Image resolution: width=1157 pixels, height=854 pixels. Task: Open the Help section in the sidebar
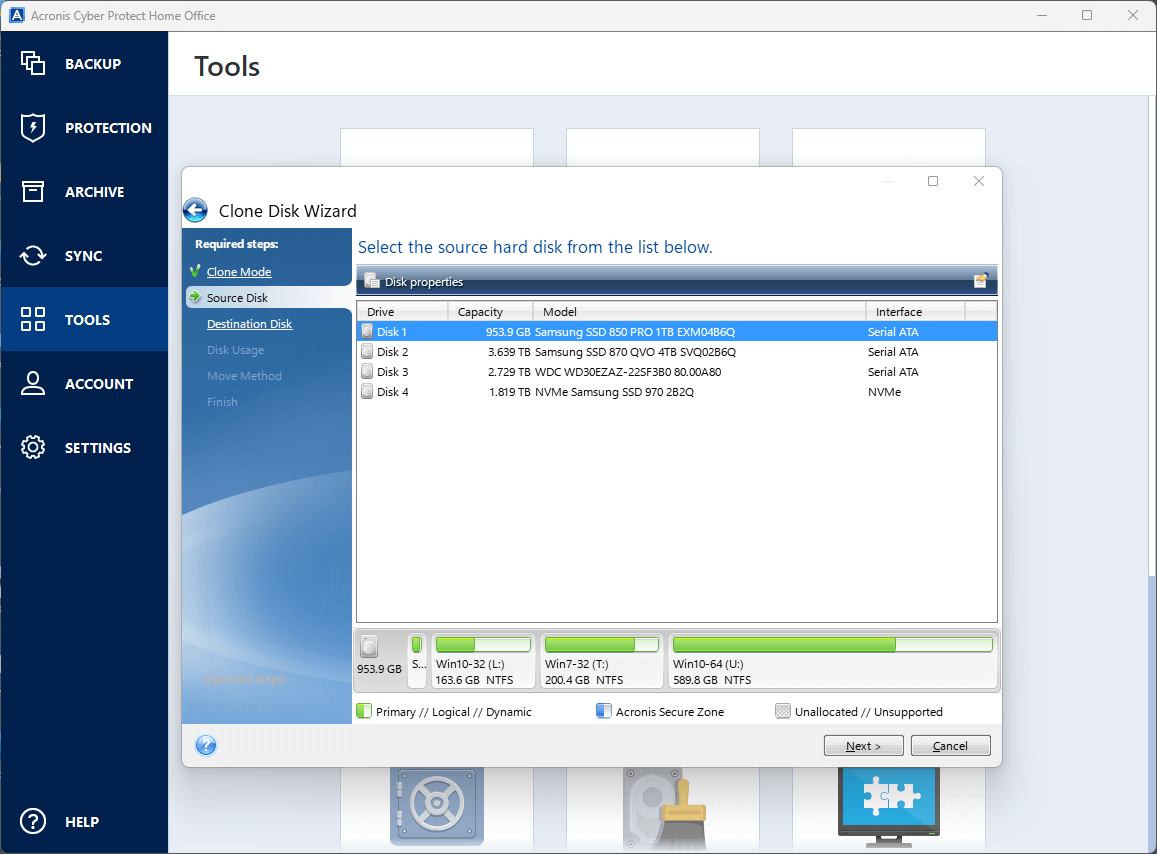(84, 821)
